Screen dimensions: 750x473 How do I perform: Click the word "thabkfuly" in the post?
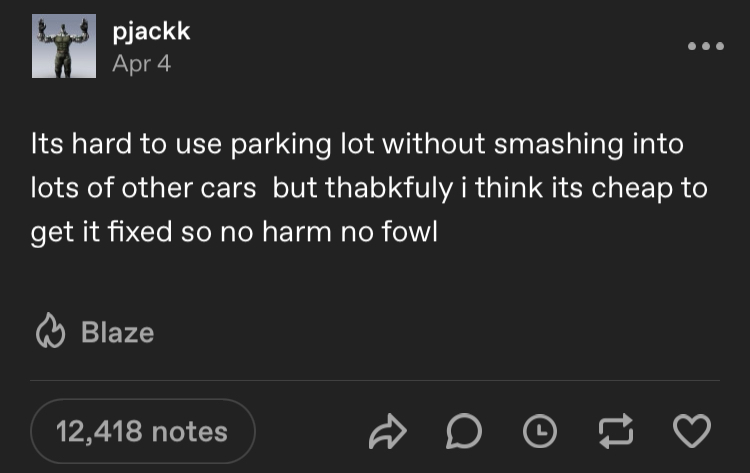click(x=360, y=188)
